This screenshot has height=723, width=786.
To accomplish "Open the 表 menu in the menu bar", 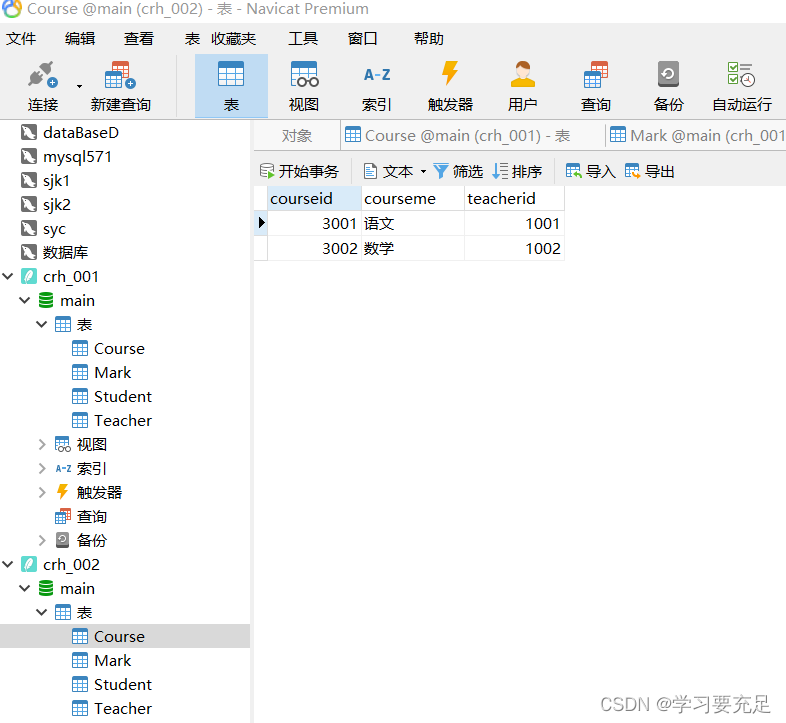I will (192, 39).
